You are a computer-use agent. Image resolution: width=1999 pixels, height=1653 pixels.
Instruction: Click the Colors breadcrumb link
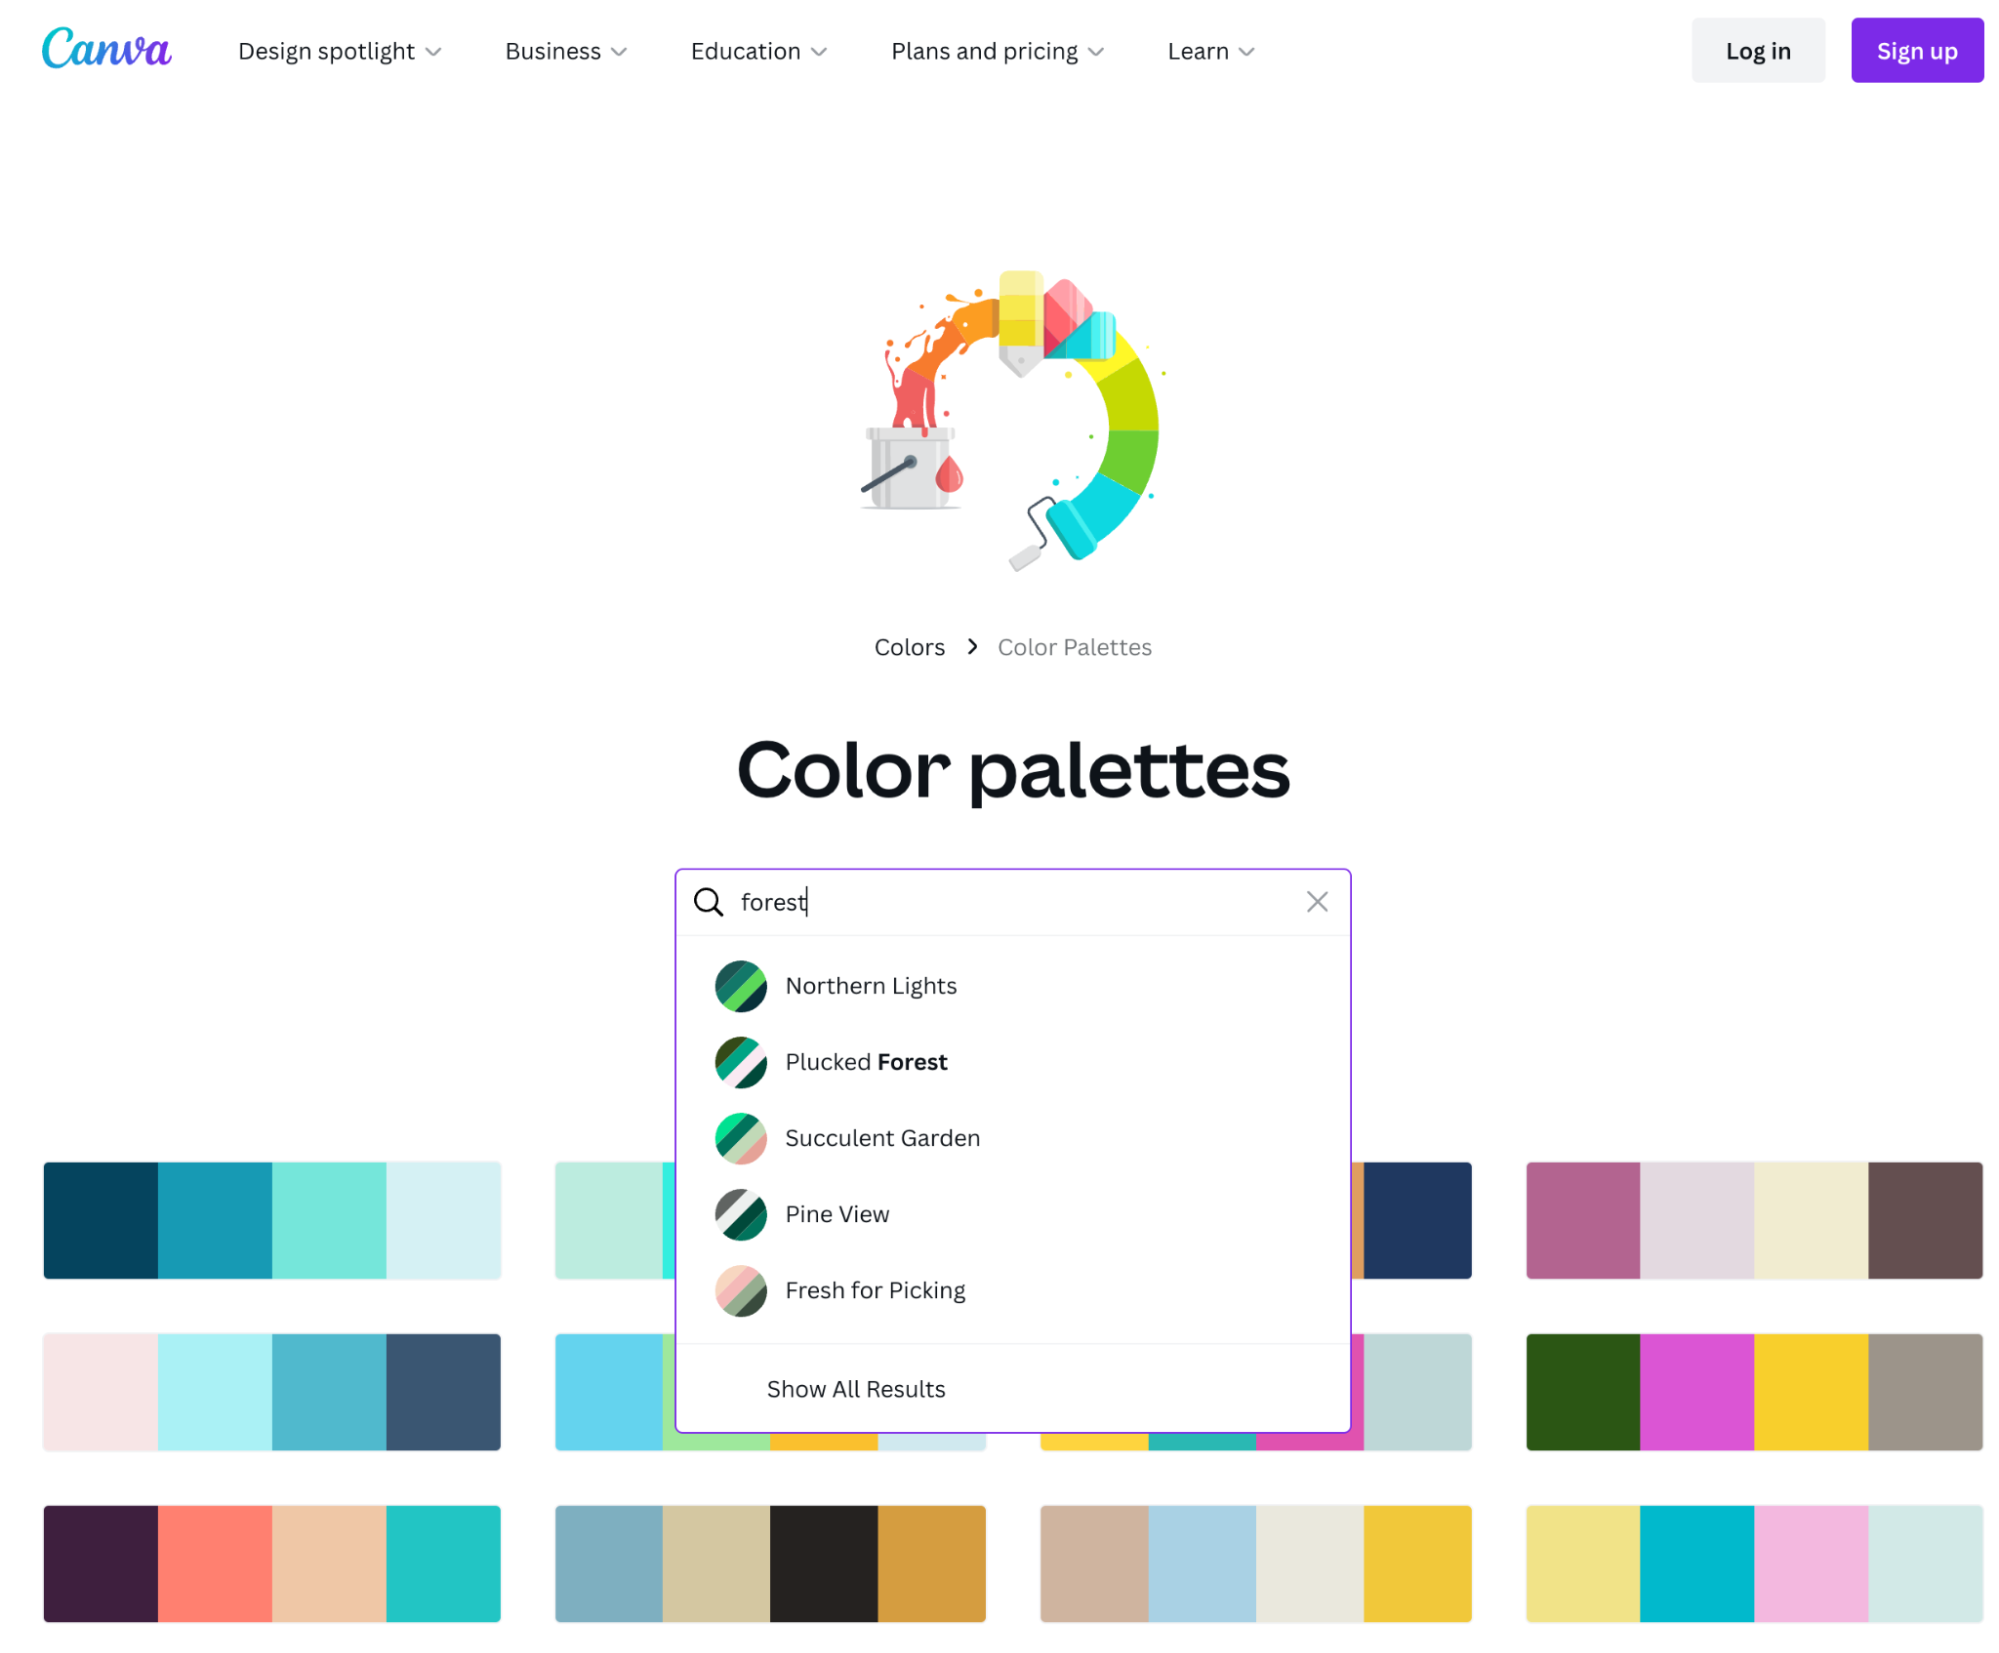click(x=910, y=647)
